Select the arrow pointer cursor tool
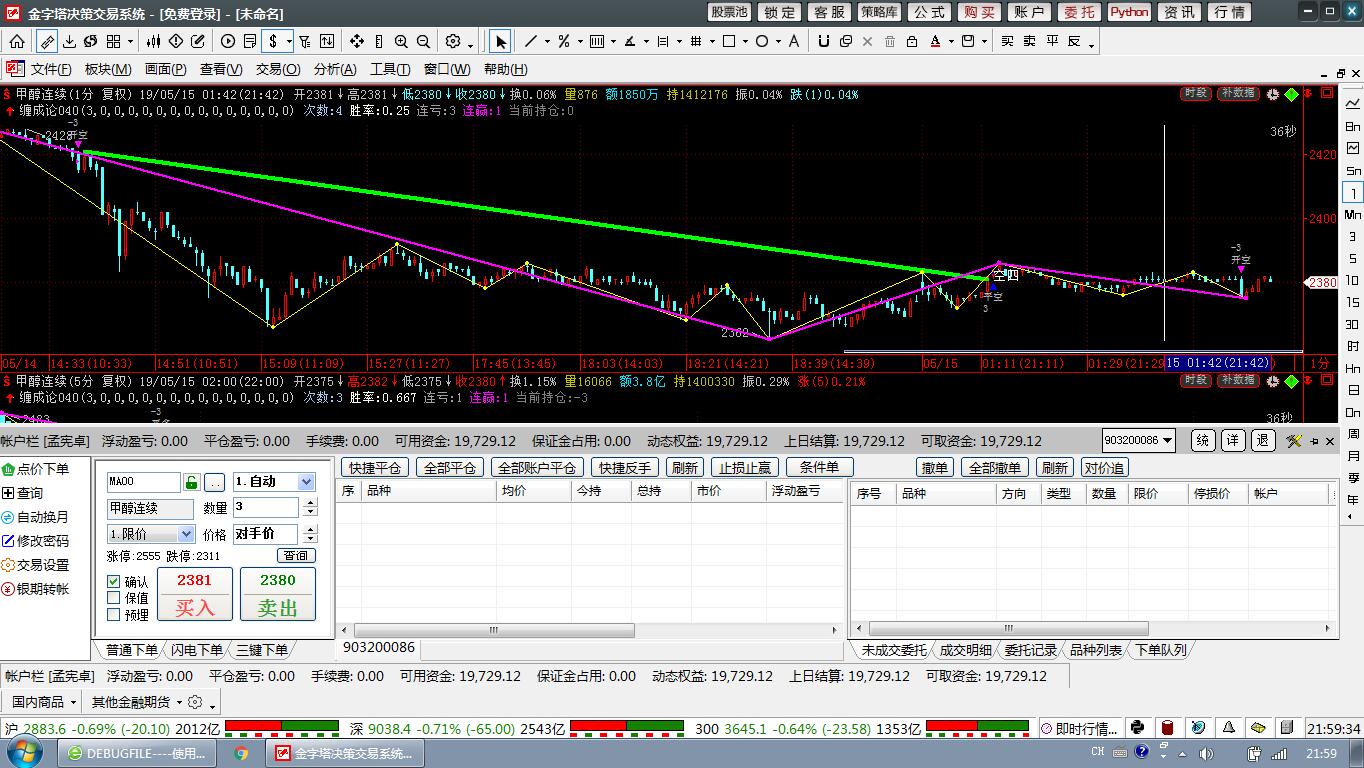This screenshot has height=768, width=1364. 501,41
